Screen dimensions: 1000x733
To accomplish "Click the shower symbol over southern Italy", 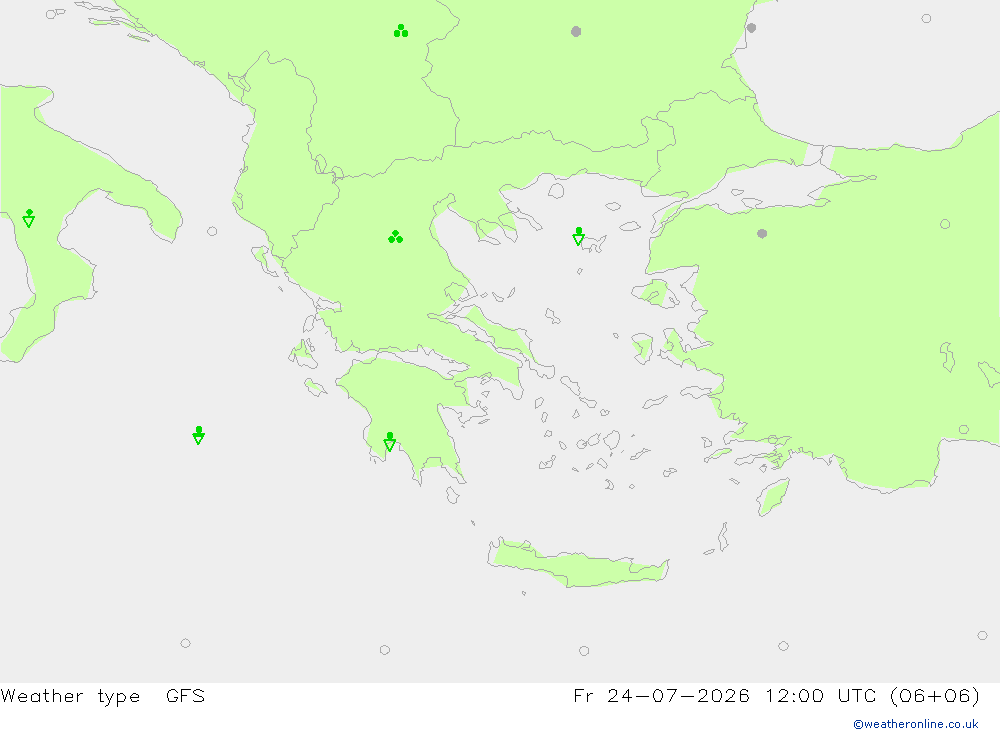I will pyautogui.click(x=29, y=218).
